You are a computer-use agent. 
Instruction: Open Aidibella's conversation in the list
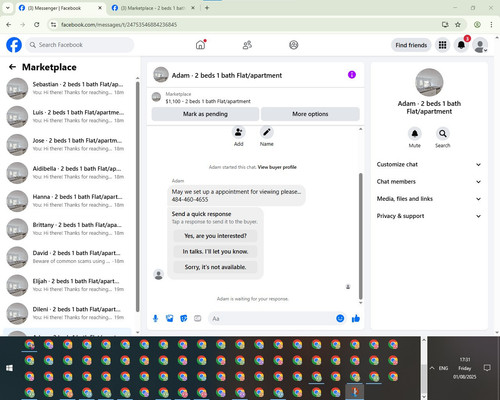click(67, 173)
